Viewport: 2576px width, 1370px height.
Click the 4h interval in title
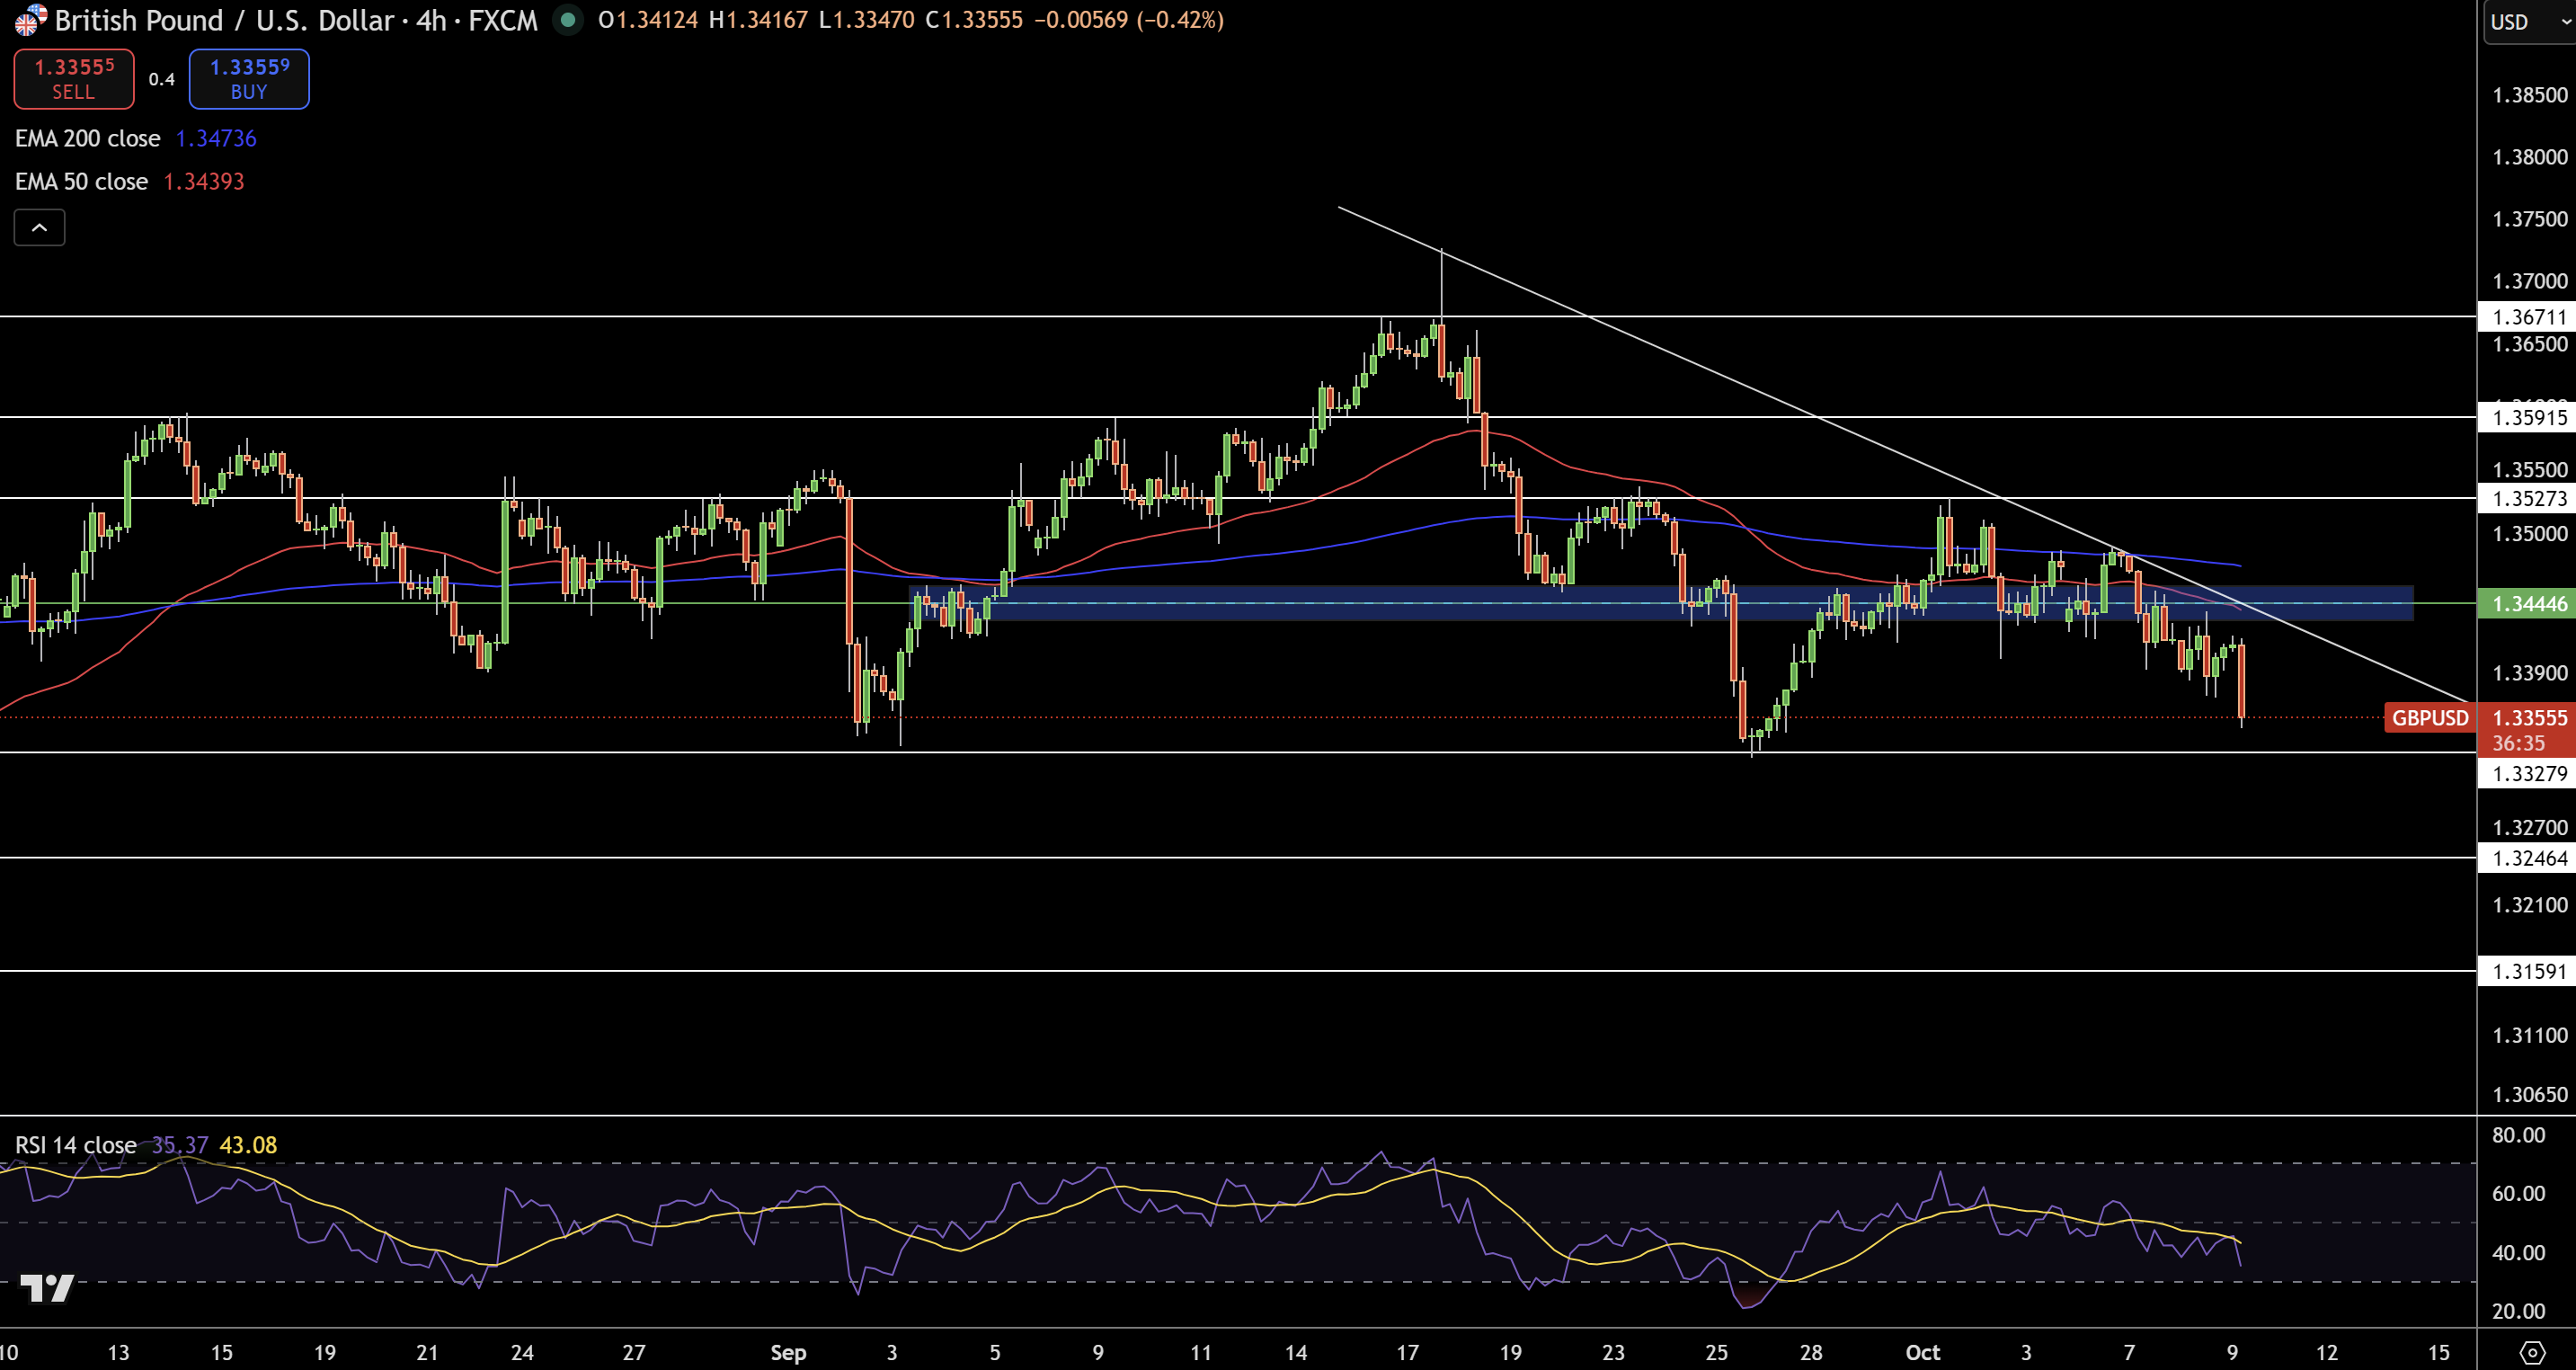[431, 20]
